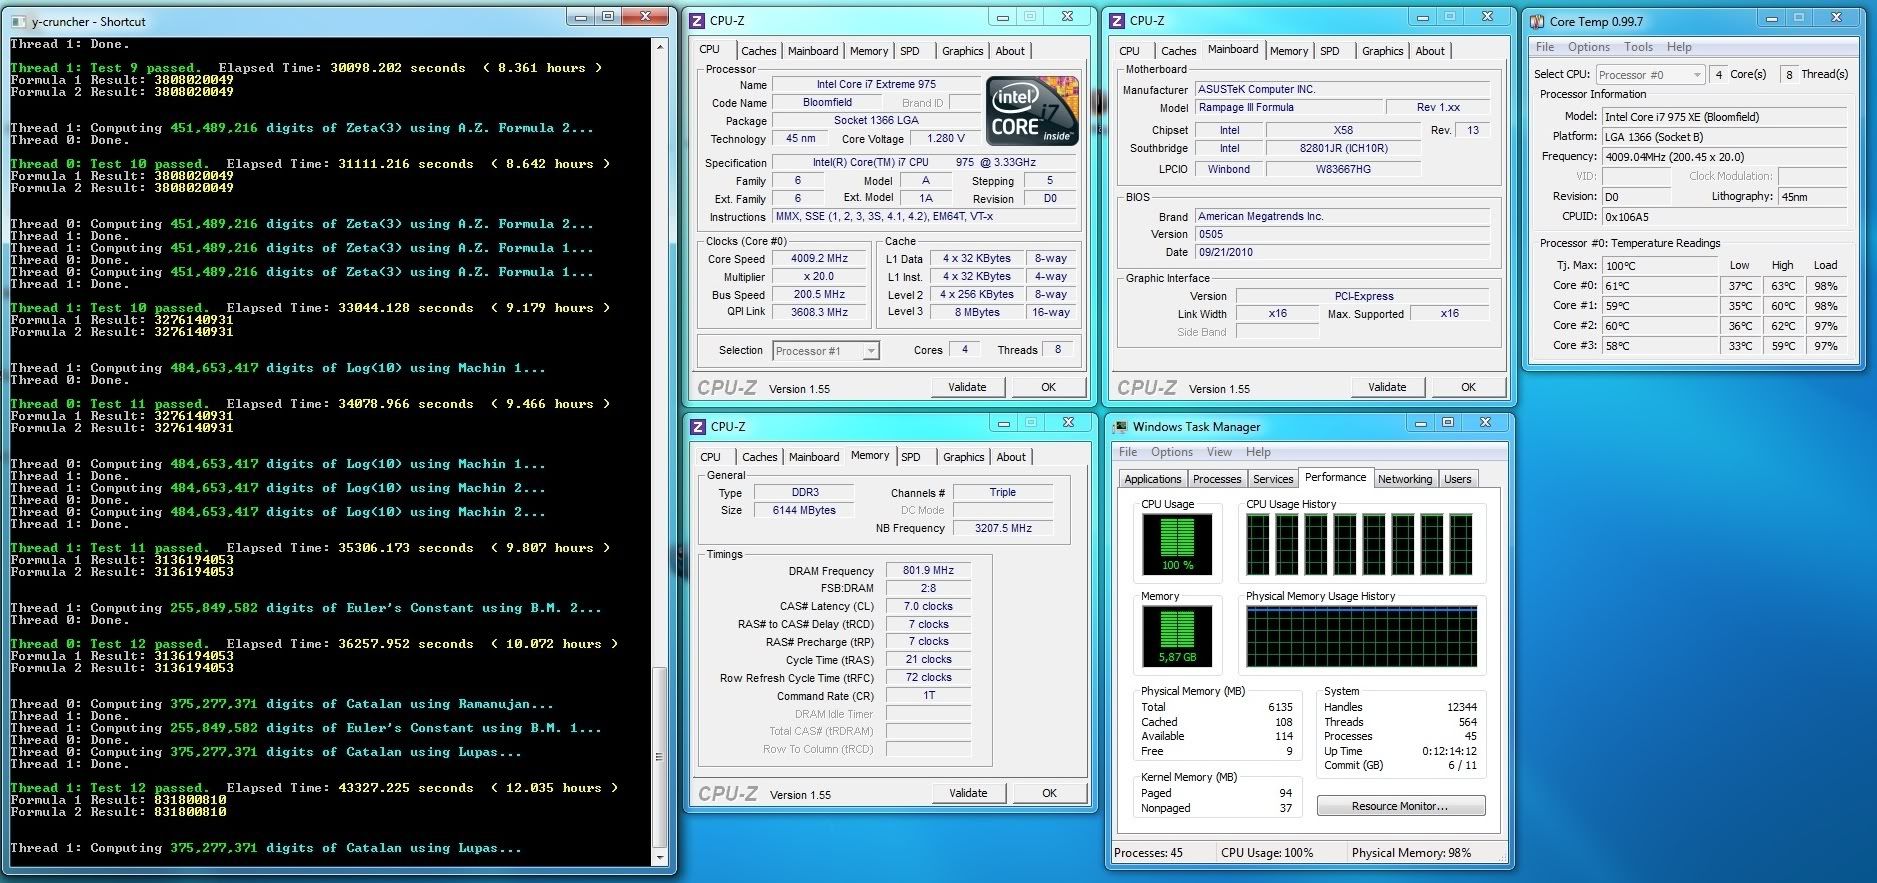Click Core Voltage 1.280 V value
The image size is (1877, 883).
[x=946, y=139]
